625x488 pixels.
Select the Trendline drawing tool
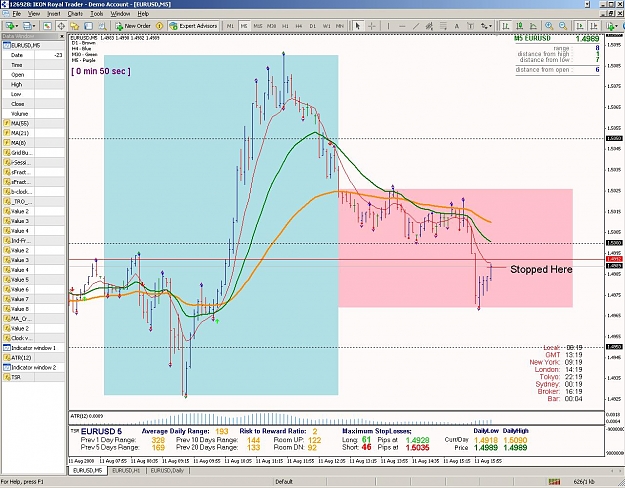(x=416, y=26)
